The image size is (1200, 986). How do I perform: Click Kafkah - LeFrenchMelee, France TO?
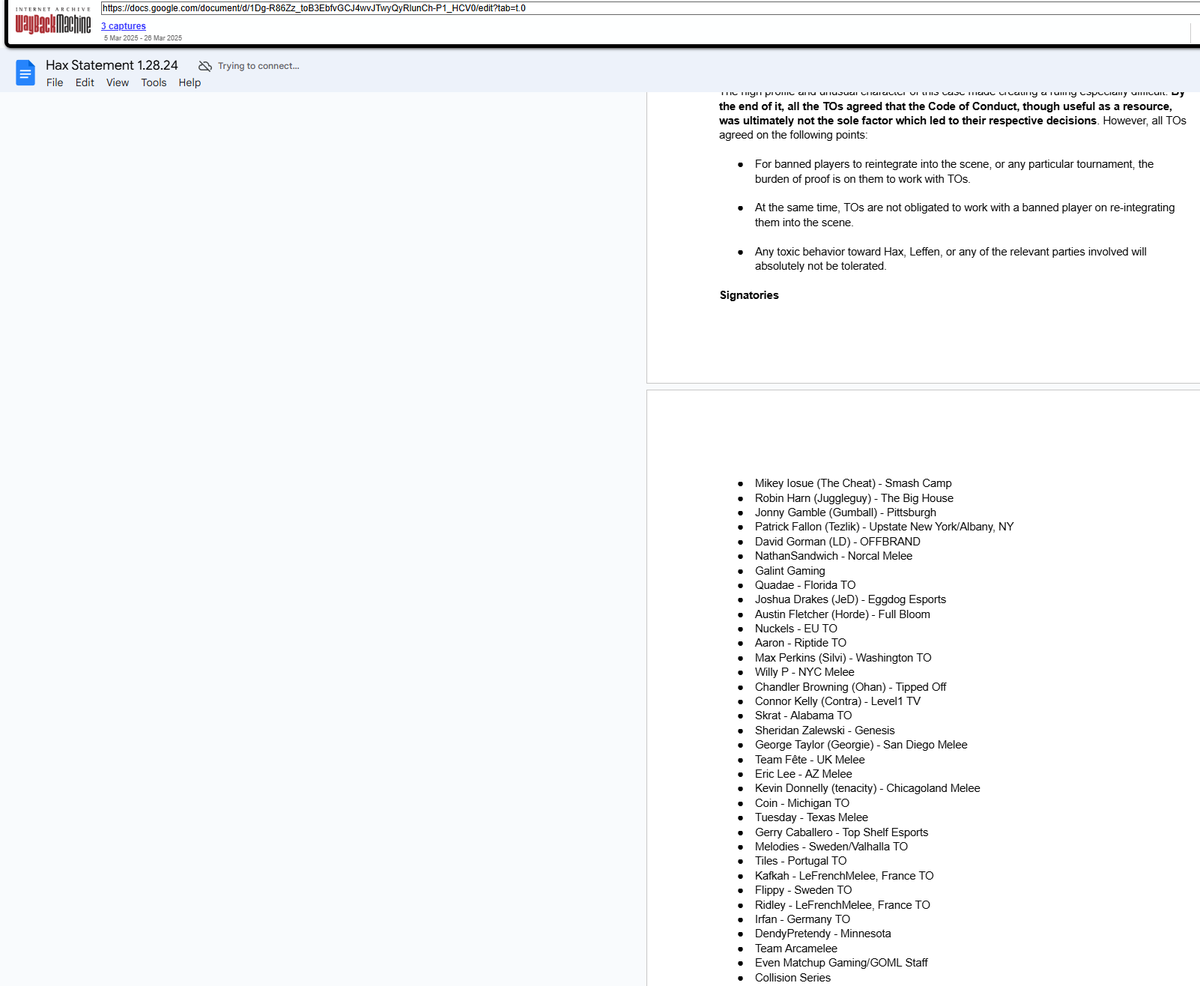coord(844,876)
